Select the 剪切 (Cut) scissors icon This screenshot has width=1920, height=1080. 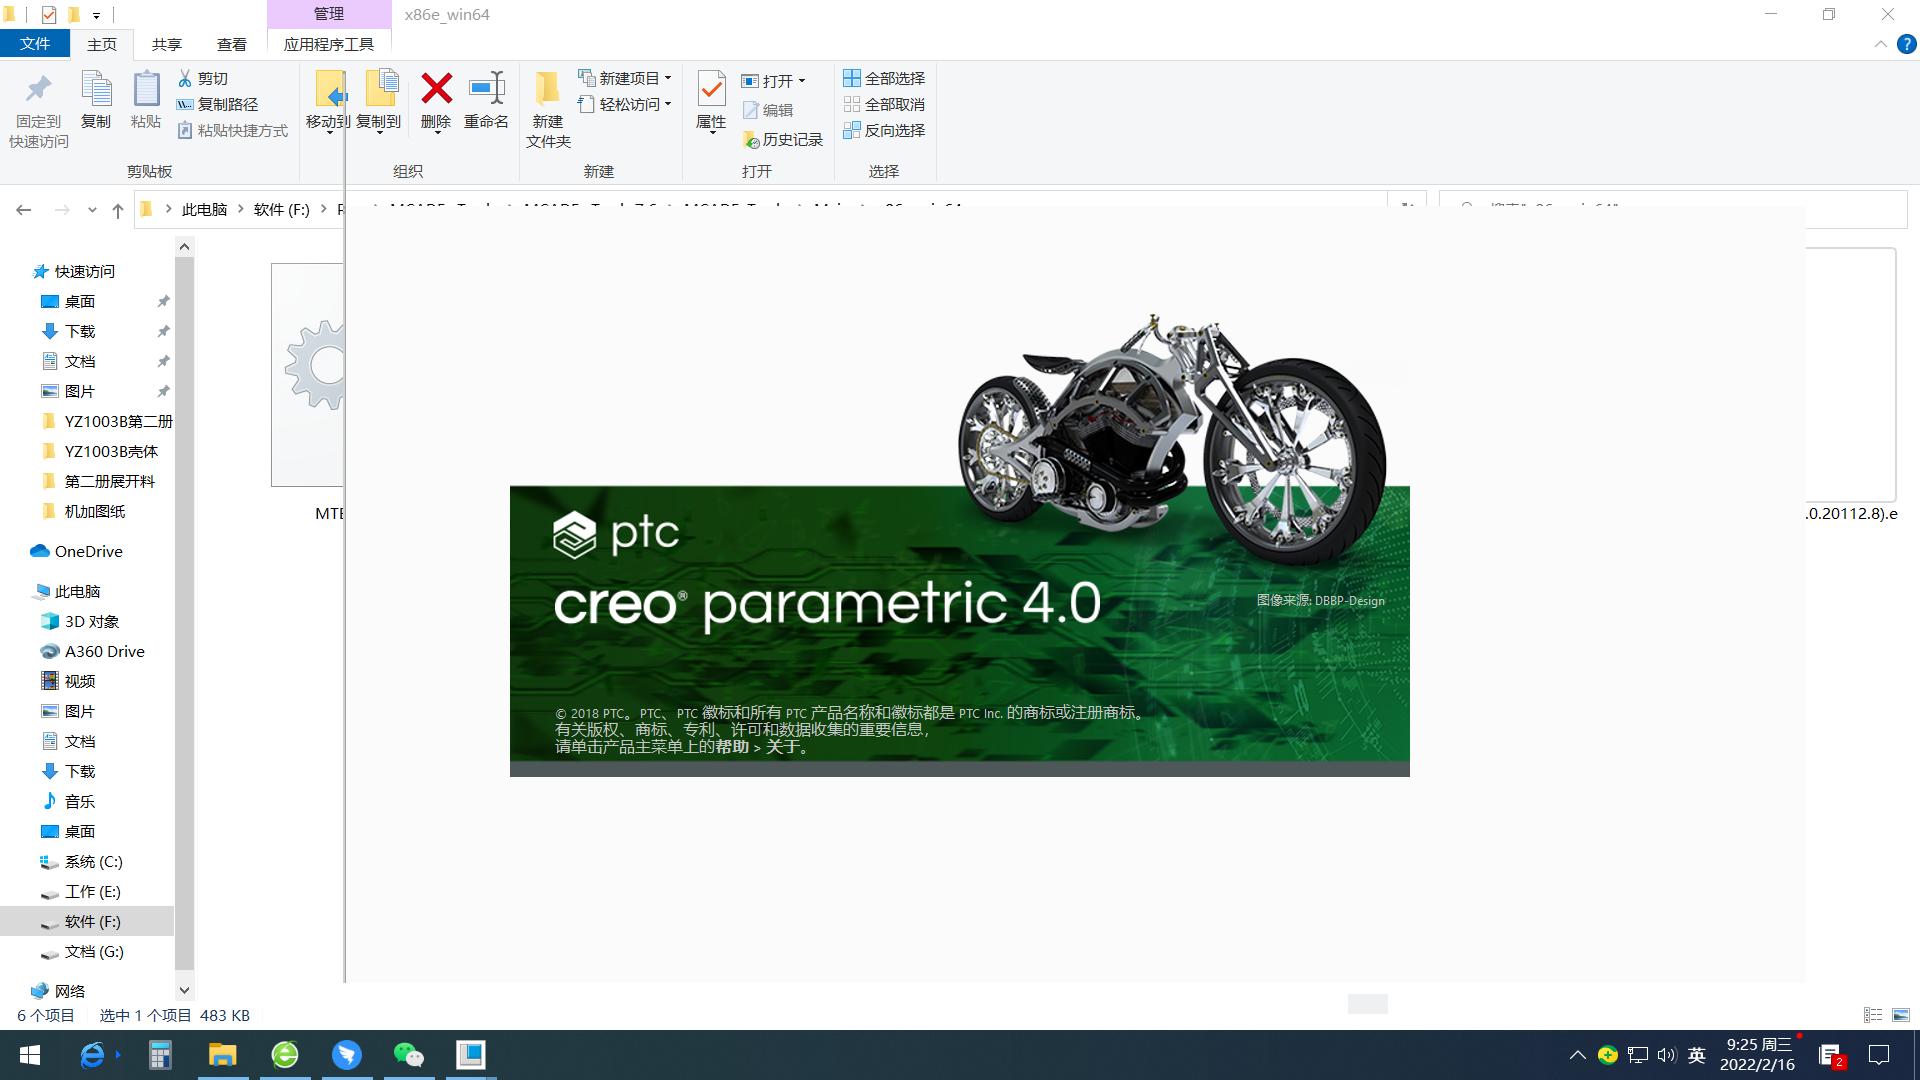click(210, 77)
